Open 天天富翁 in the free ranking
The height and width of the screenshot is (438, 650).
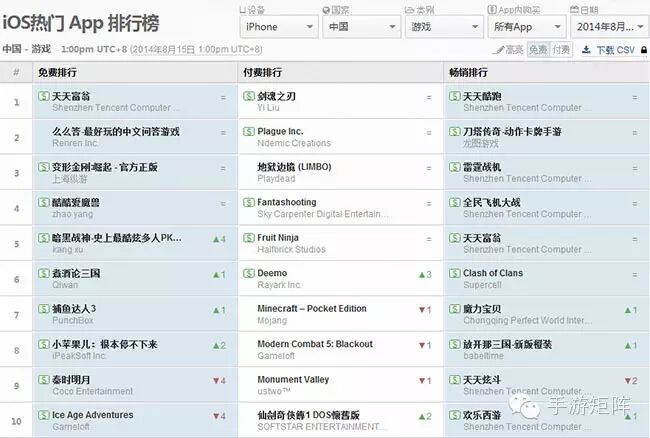[x=71, y=97]
